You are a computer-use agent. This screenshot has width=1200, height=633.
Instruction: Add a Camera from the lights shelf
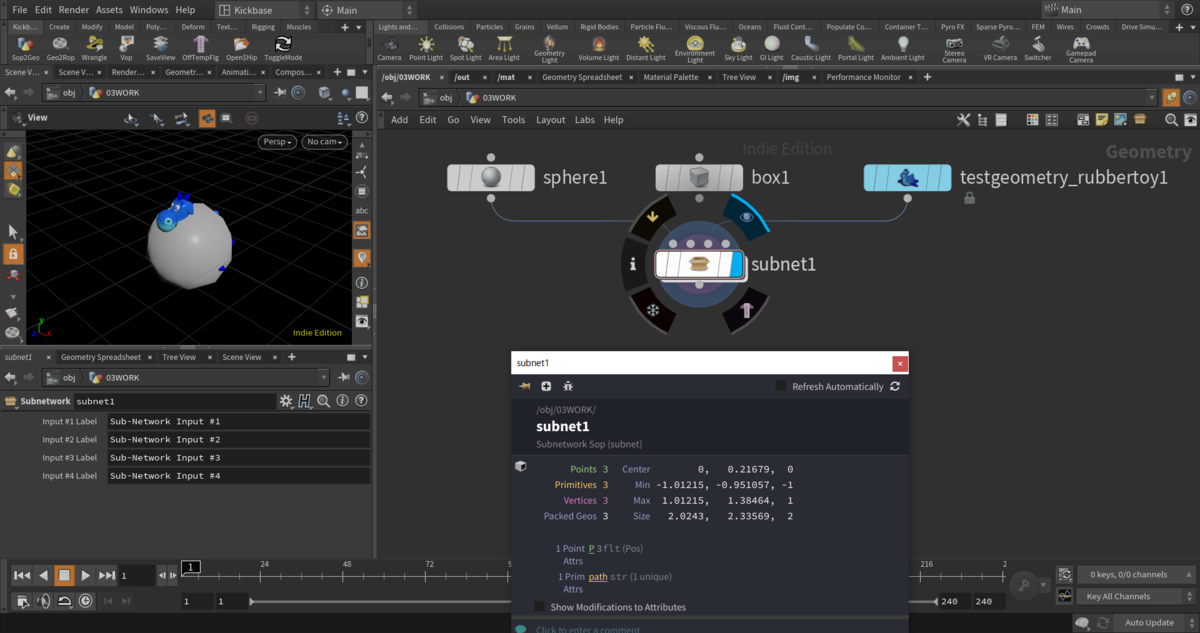tap(389, 48)
